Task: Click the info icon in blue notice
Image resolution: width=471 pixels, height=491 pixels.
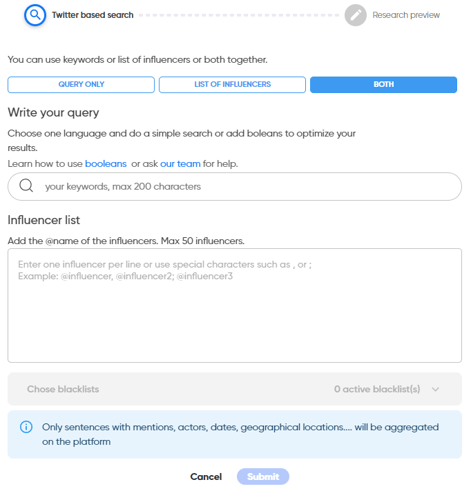Action: pyautogui.click(x=26, y=427)
